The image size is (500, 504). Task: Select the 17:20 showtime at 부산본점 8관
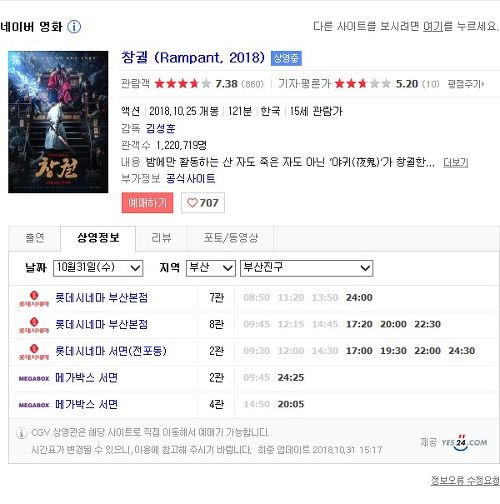point(359,324)
